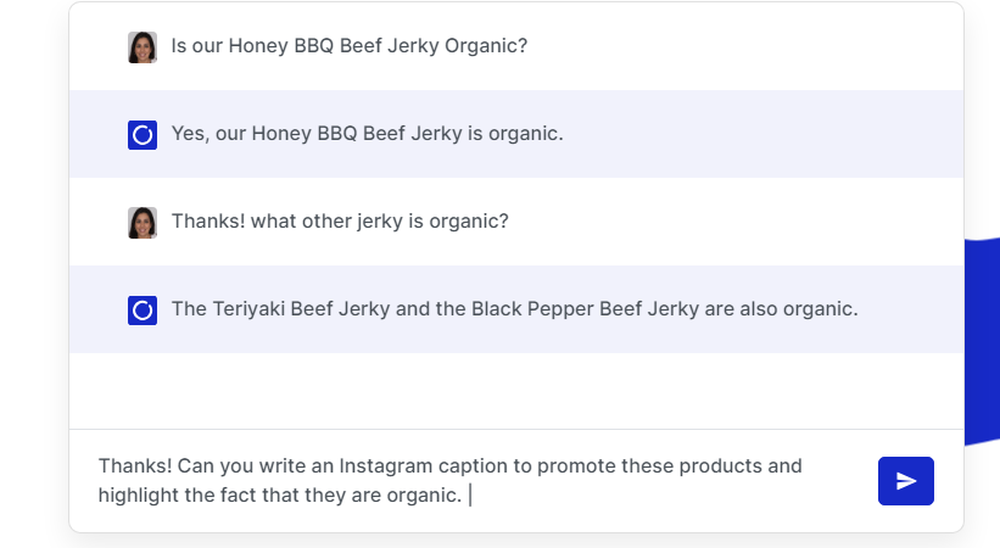Click "promote these products" in the draft text
The image size is (1000, 548).
tap(649, 466)
